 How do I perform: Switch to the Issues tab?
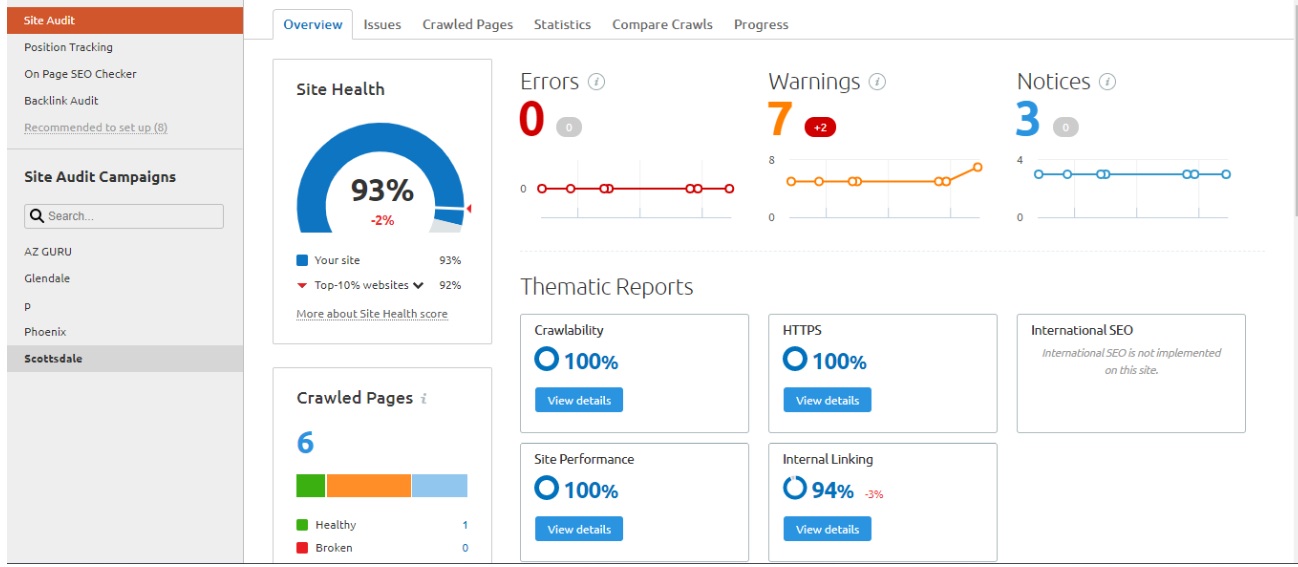coord(382,24)
